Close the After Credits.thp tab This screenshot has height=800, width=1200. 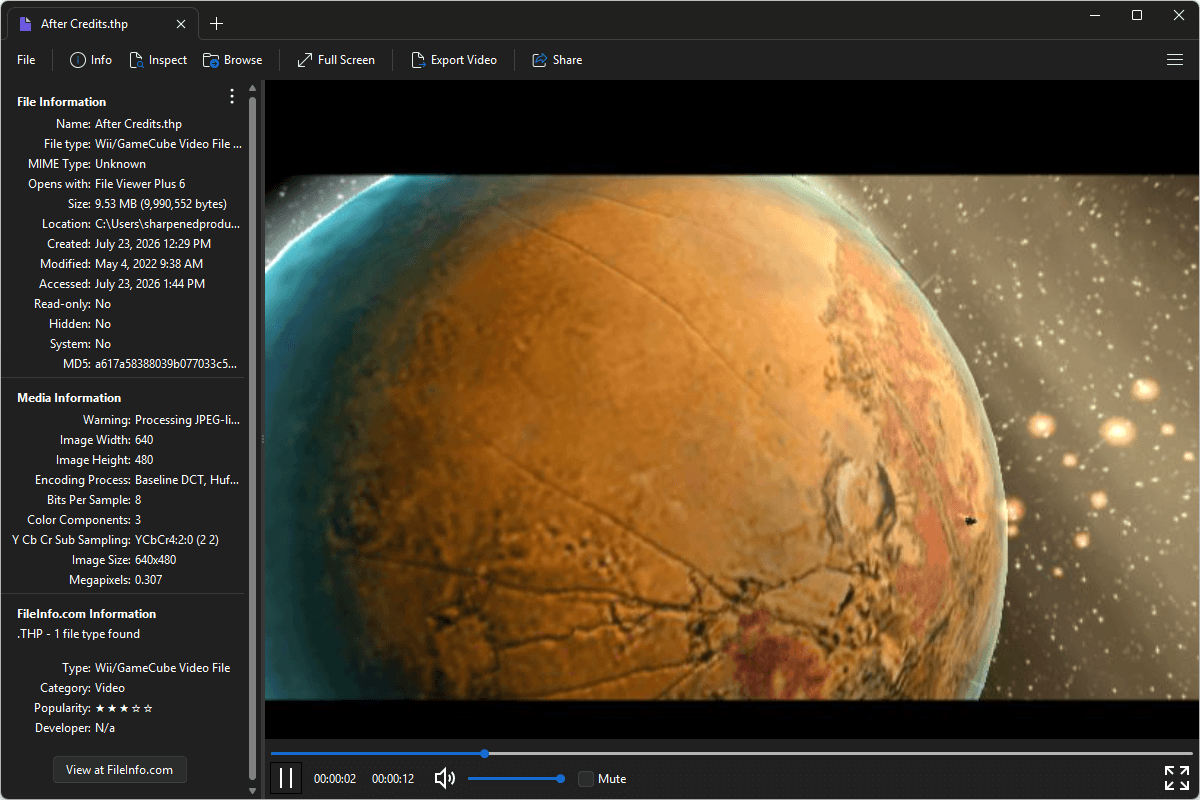(x=180, y=24)
